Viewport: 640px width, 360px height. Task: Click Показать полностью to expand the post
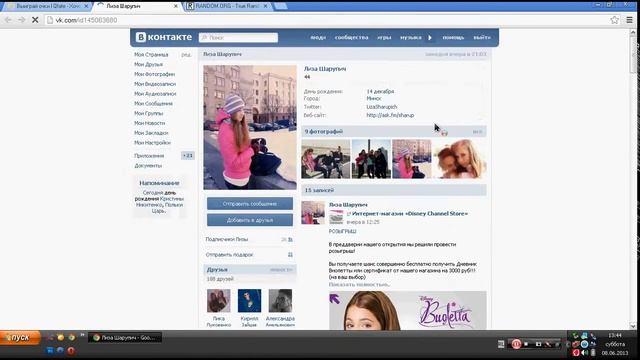tap(359, 284)
